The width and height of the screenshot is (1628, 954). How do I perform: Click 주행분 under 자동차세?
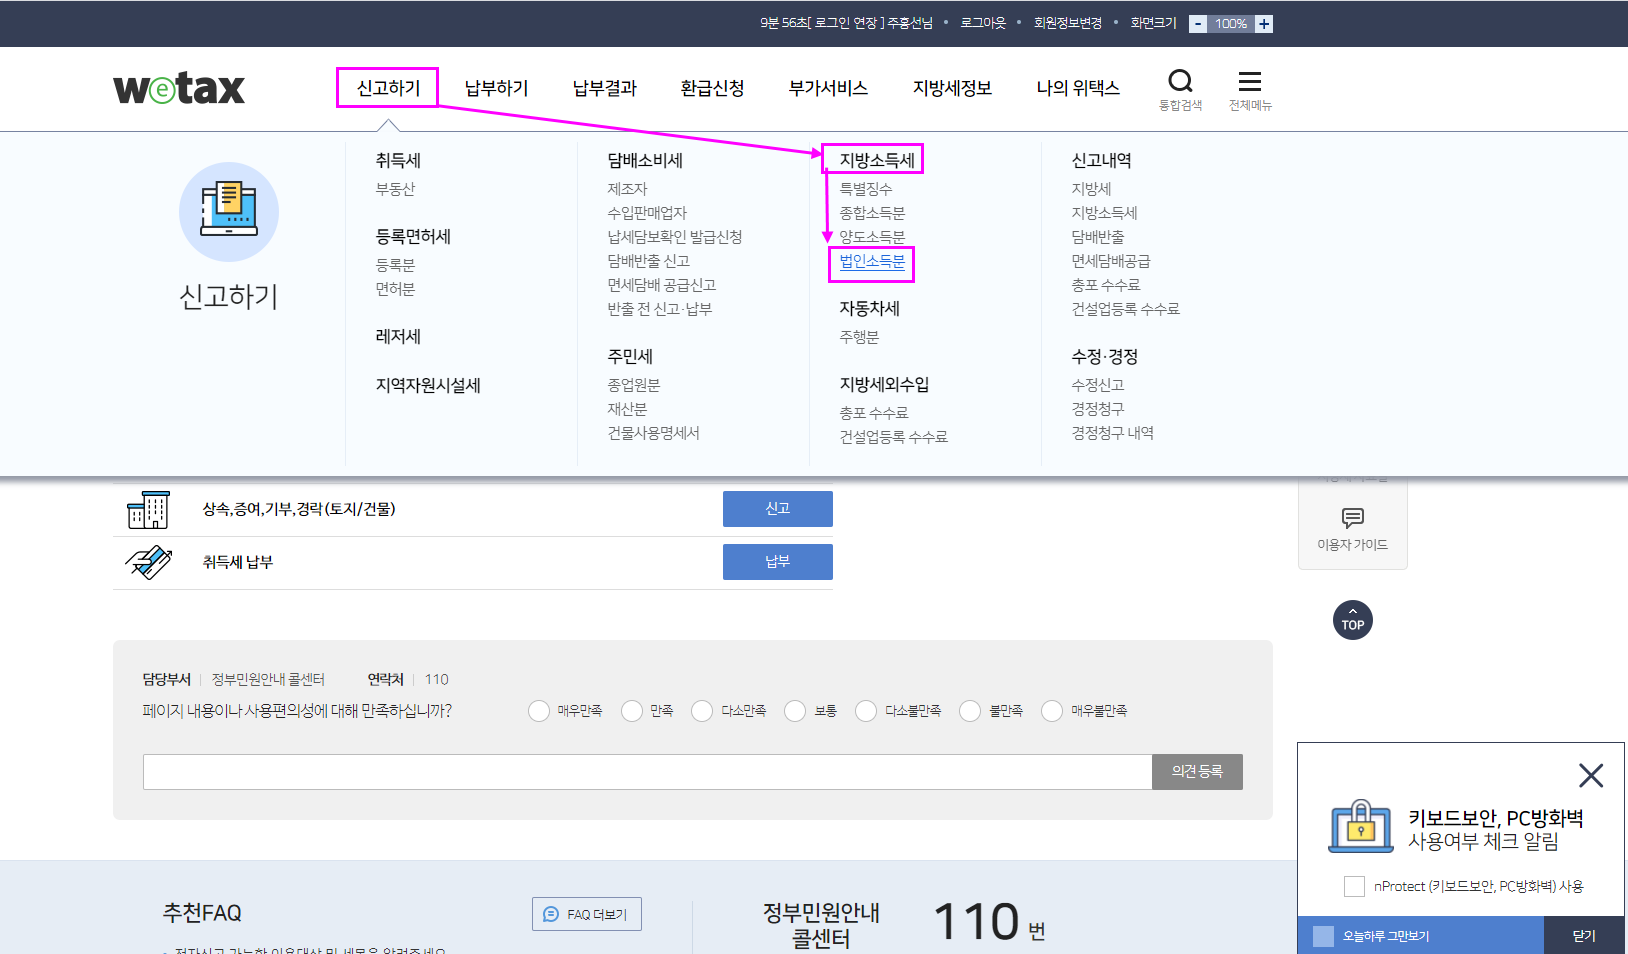pyautogui.click(x=859, y=337)
